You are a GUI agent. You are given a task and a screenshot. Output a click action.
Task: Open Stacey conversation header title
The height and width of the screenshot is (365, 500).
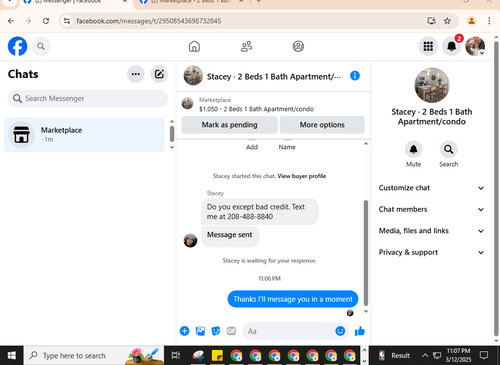pyautogui.click(x=274, y=77)
